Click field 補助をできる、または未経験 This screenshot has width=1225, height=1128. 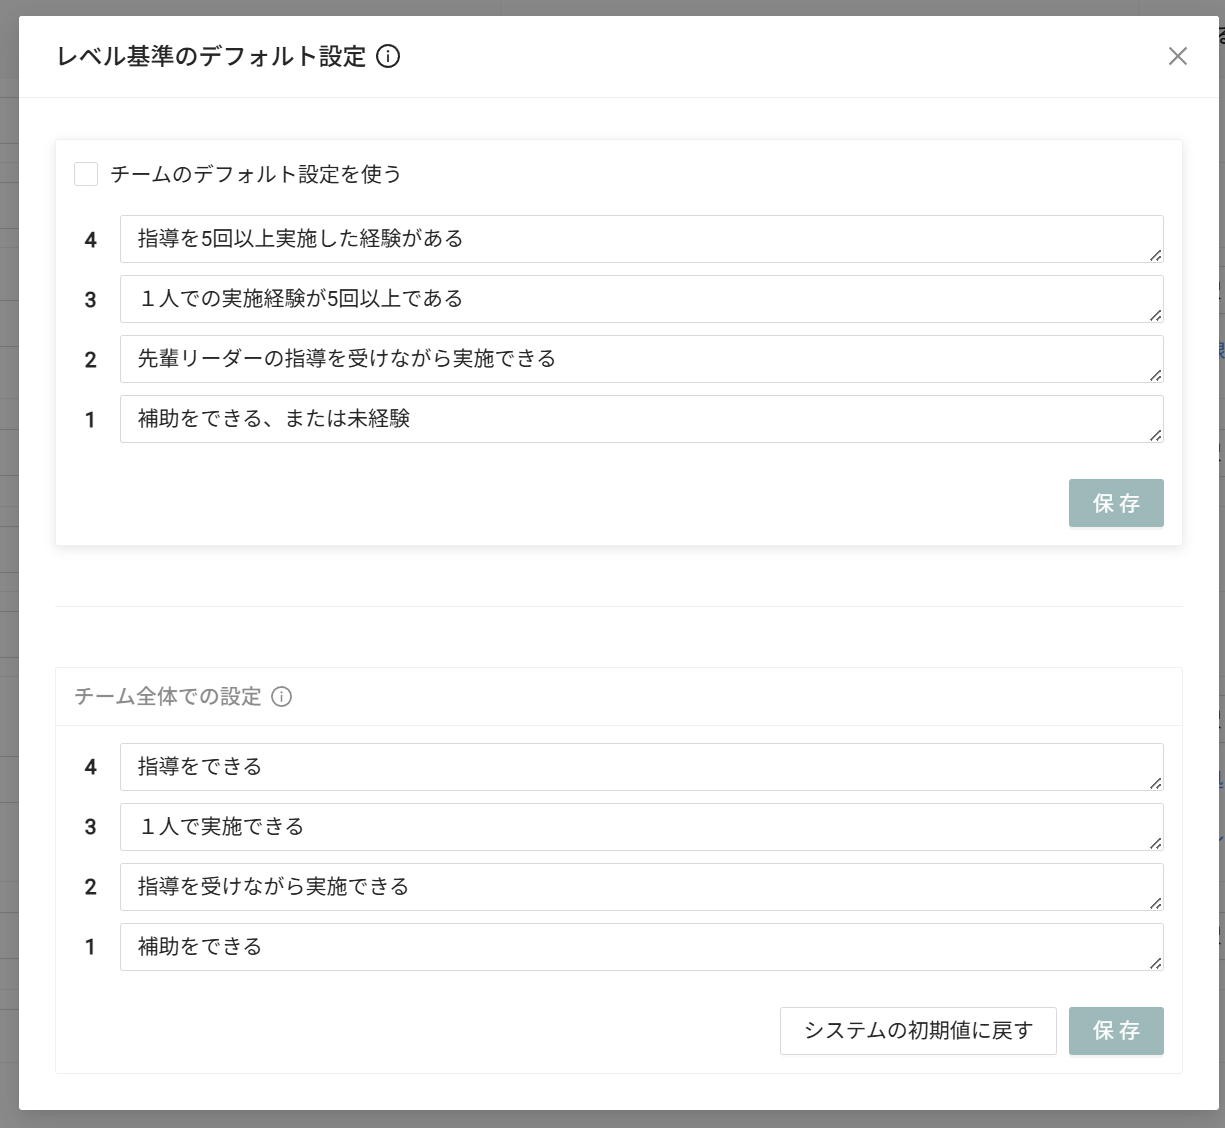point(640,419)
